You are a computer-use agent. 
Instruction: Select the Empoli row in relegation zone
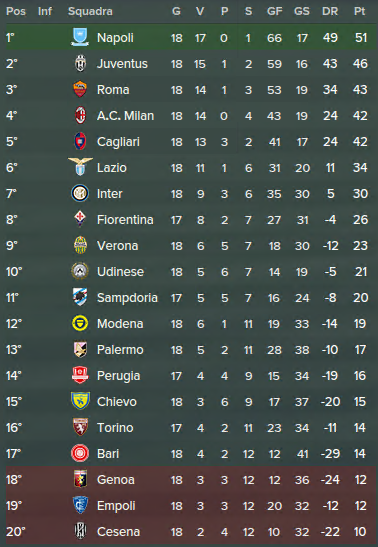(191, 505)
